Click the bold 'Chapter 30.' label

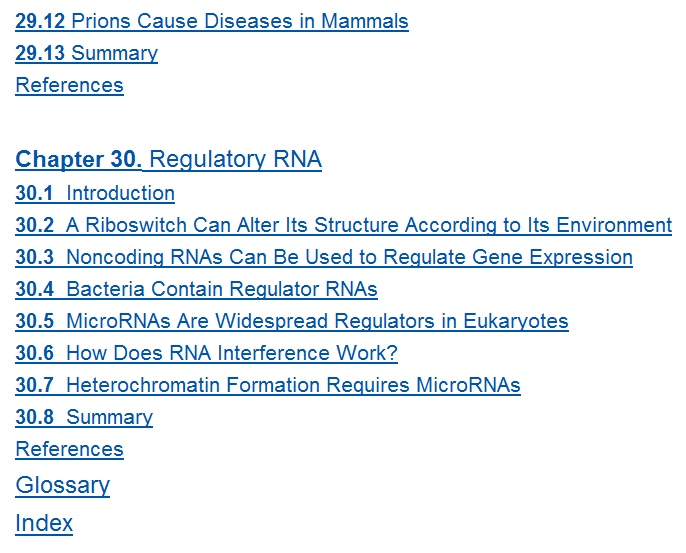click(79, 160)
